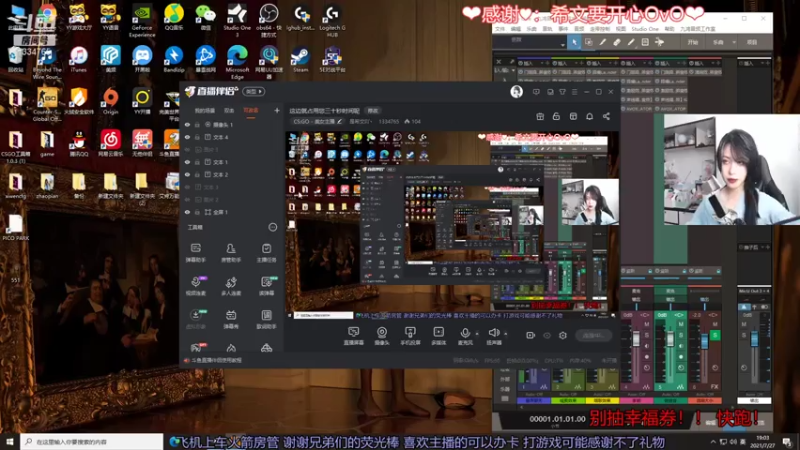Expand microphone options arrow

point(477,334)
